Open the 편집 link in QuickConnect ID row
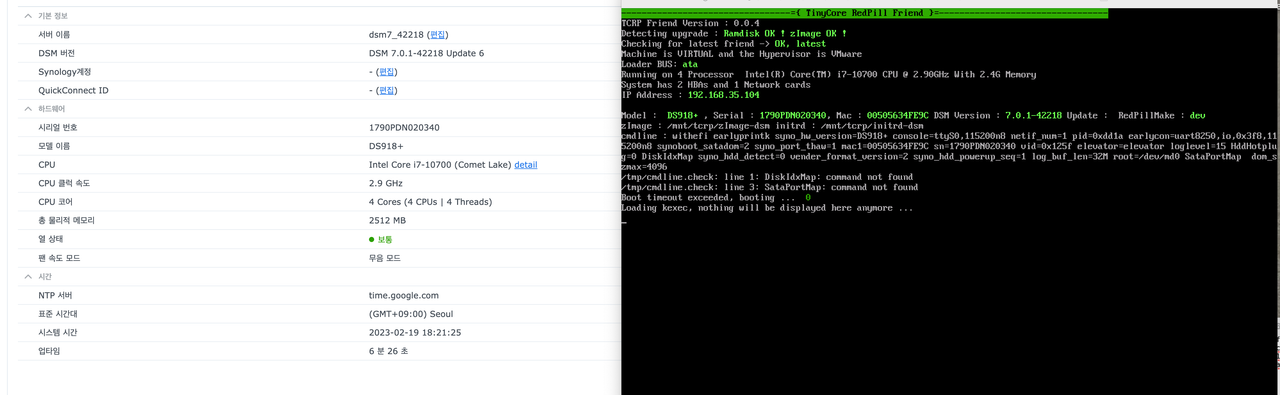This screenshot has width=1280, height=395. tap(387, 90)
